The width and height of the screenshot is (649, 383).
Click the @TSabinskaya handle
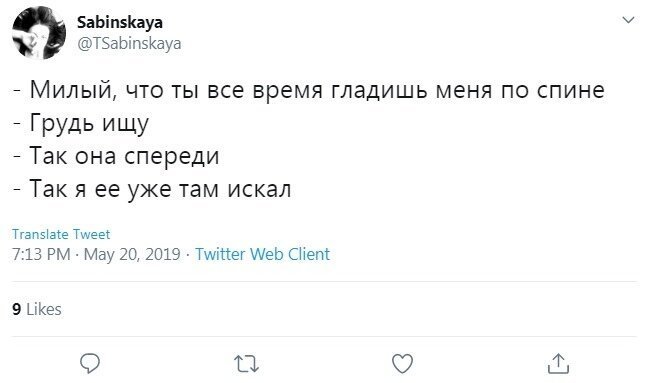click(x=129, y=43)
